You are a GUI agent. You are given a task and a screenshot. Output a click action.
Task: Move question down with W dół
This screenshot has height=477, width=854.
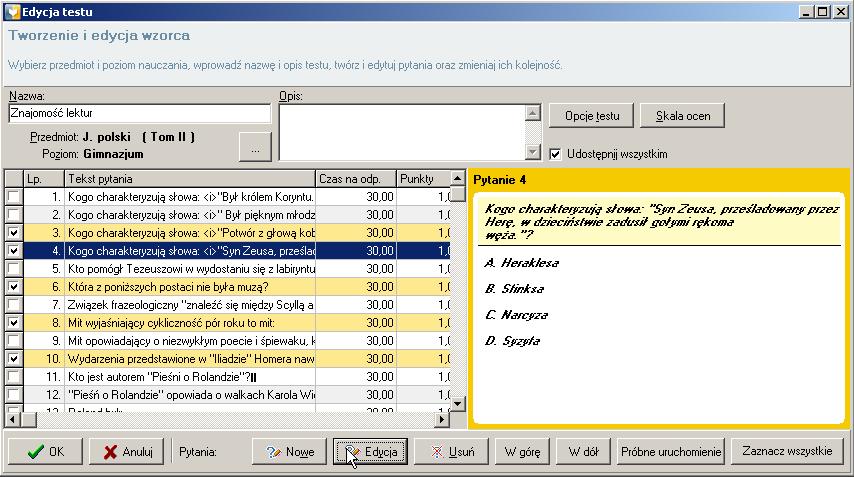[x=583, y=451]
